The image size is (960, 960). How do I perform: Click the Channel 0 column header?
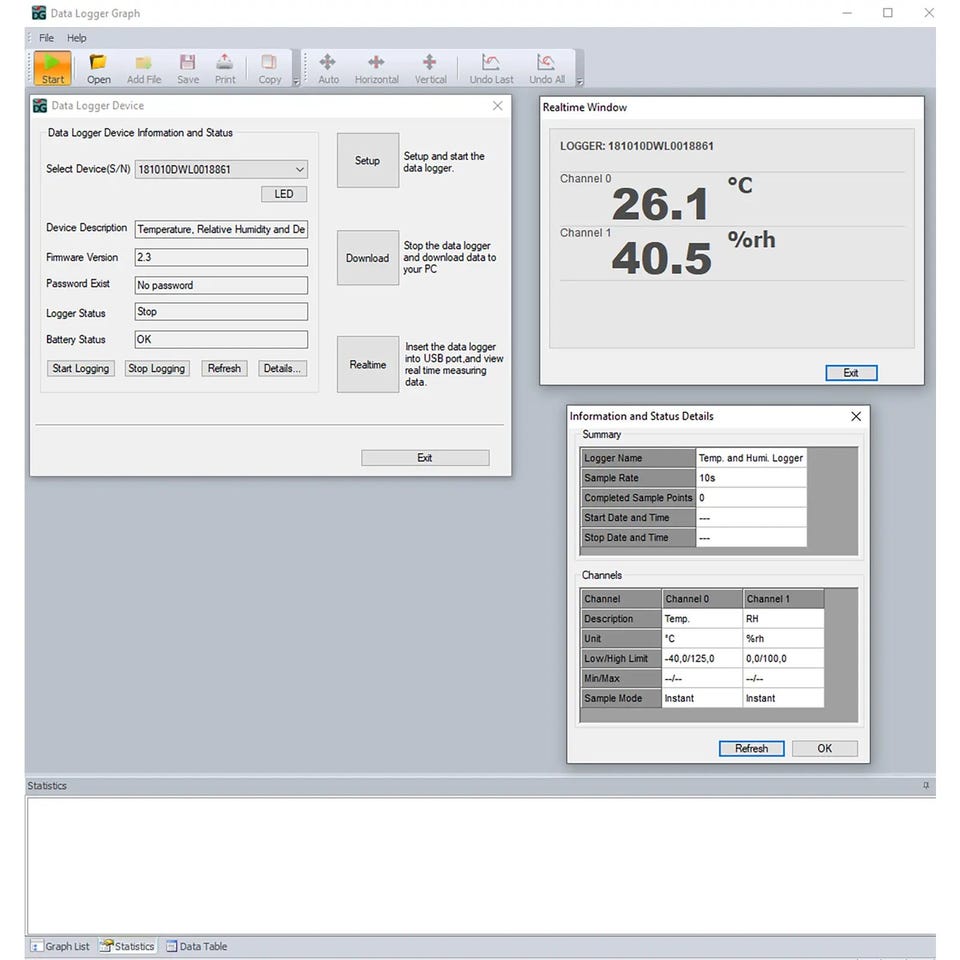click(x=702, y=599)
